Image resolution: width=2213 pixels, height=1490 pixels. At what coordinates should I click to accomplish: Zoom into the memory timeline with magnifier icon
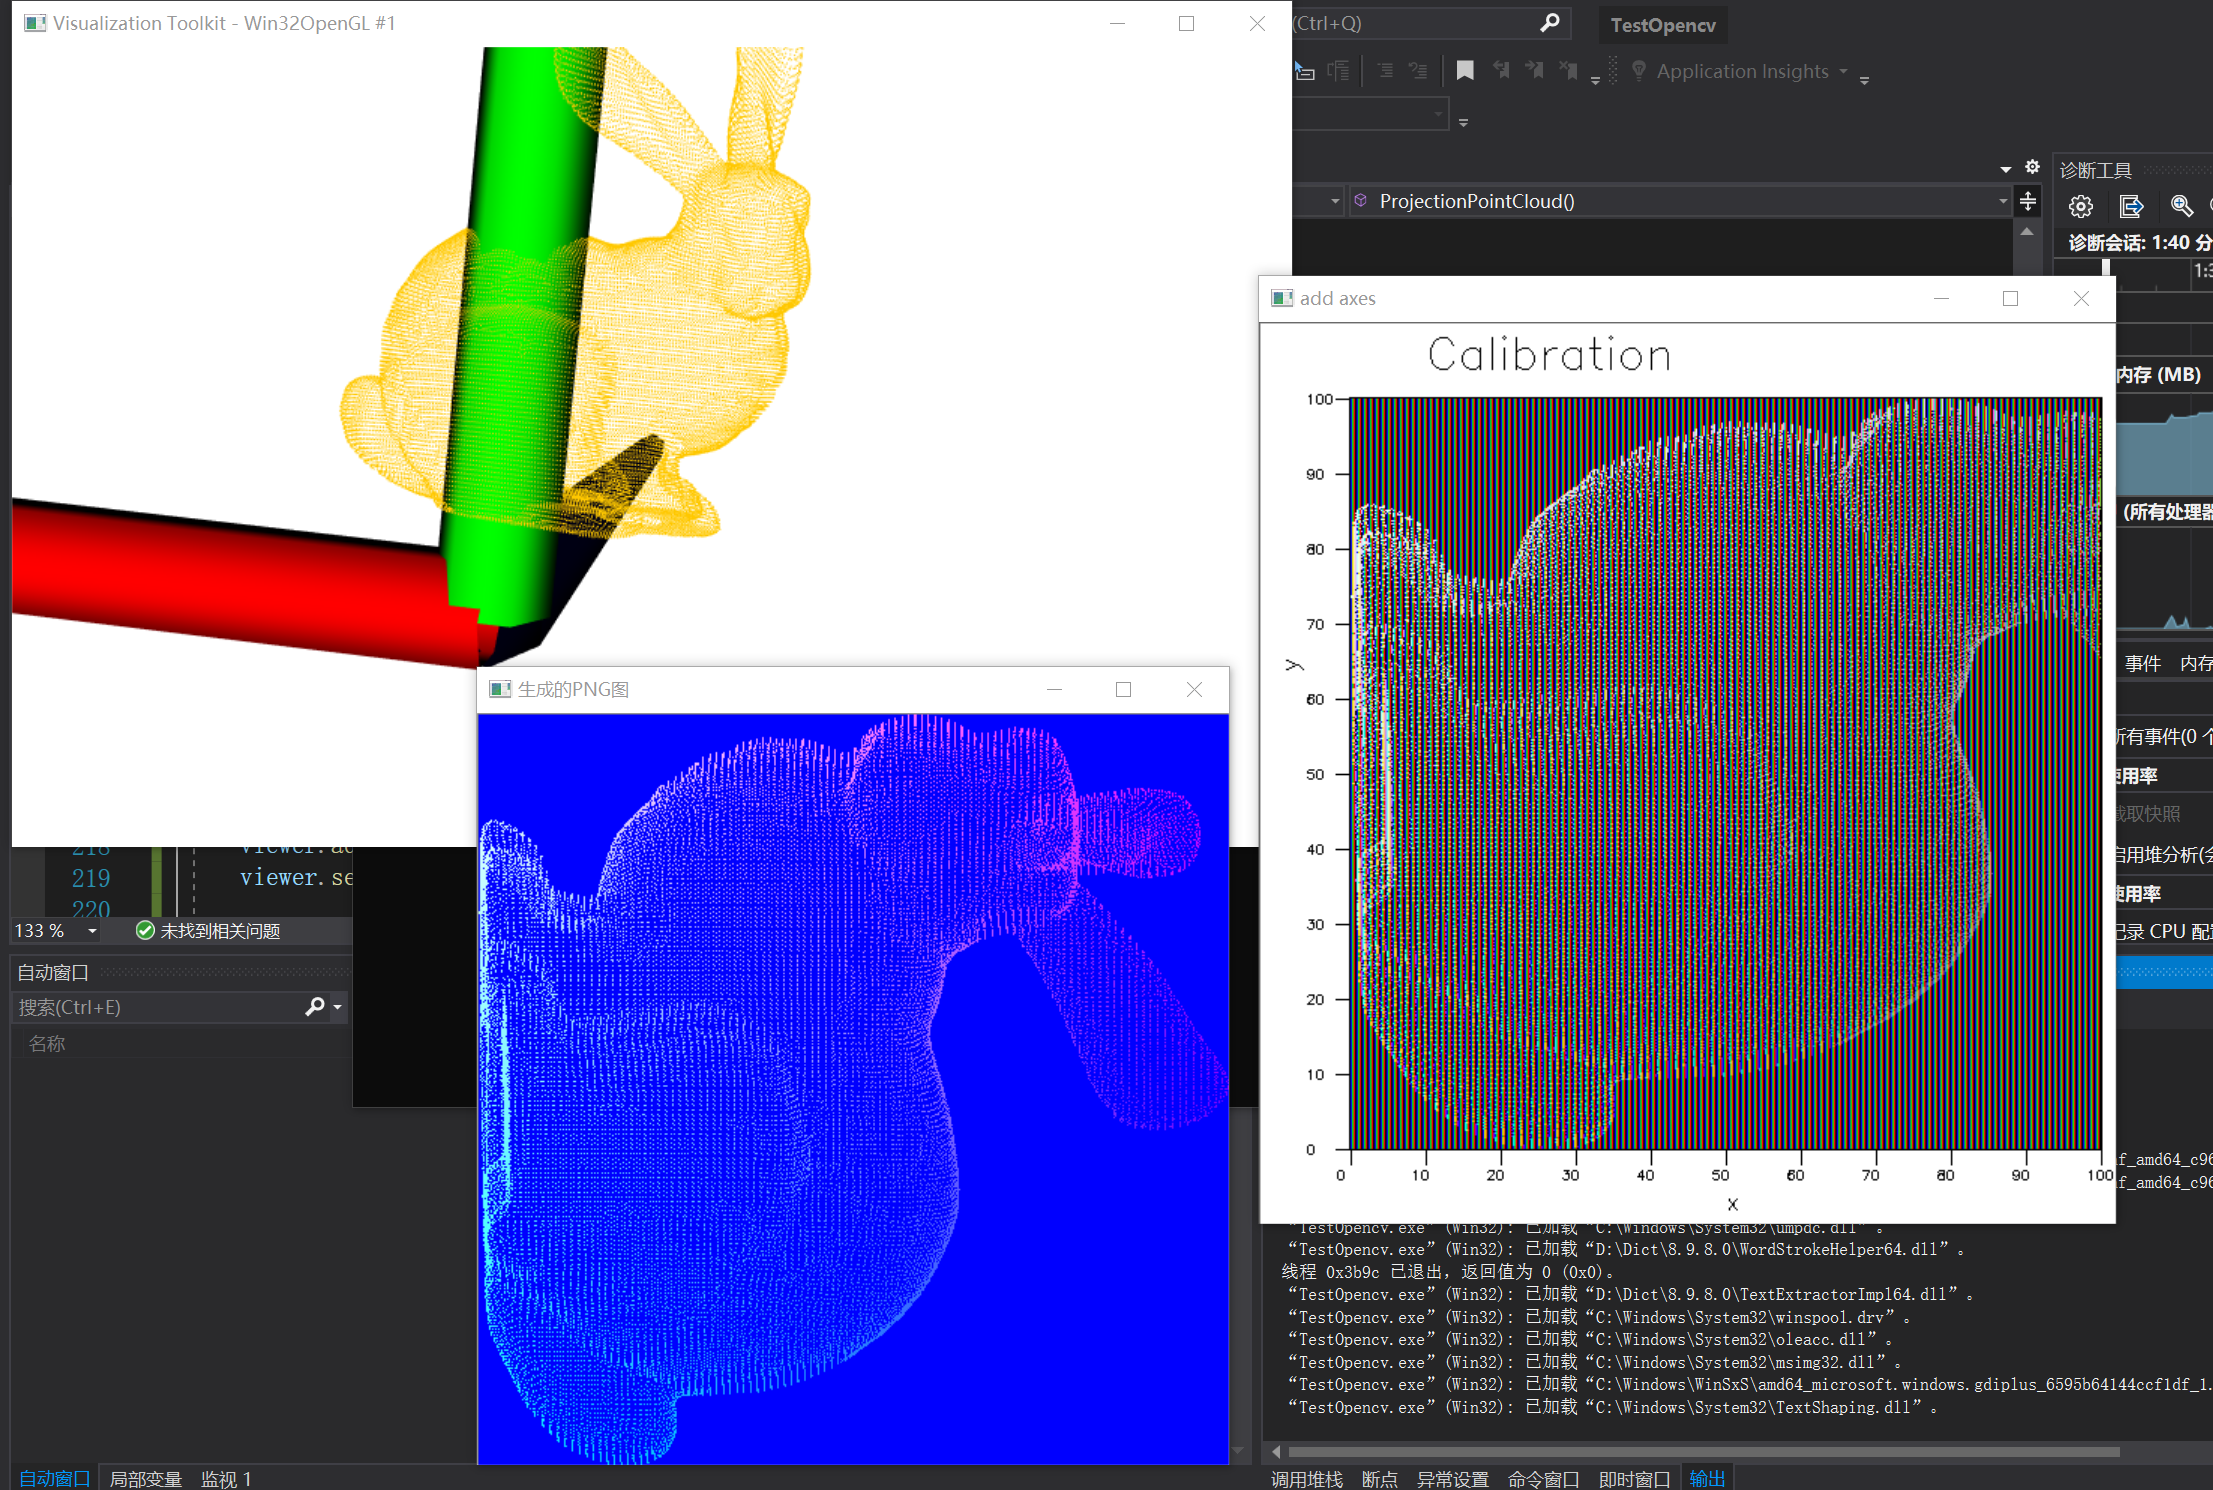click(2180, 206)
